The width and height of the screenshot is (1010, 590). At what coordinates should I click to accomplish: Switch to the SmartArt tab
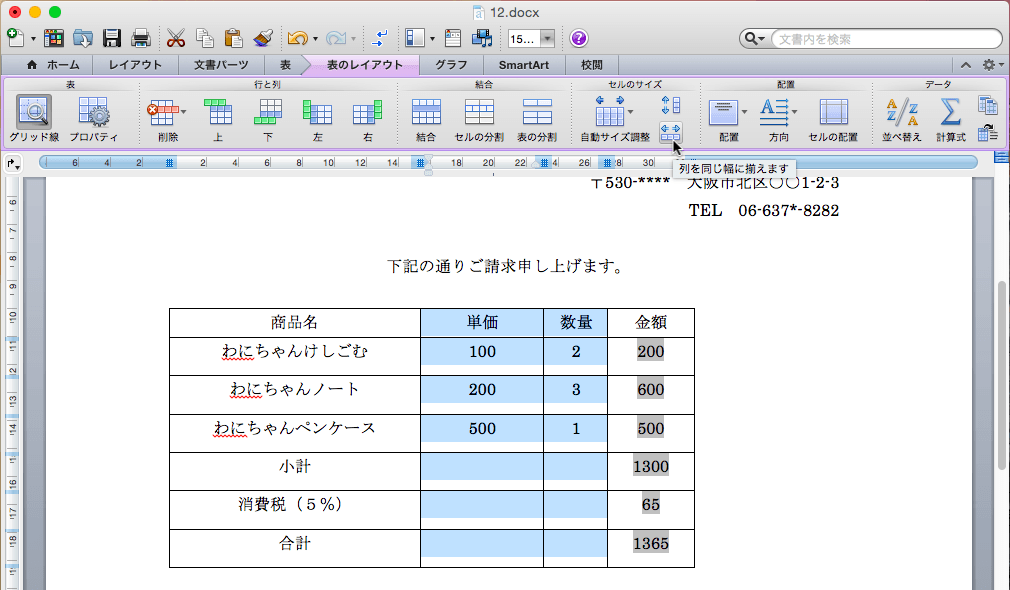524,65
